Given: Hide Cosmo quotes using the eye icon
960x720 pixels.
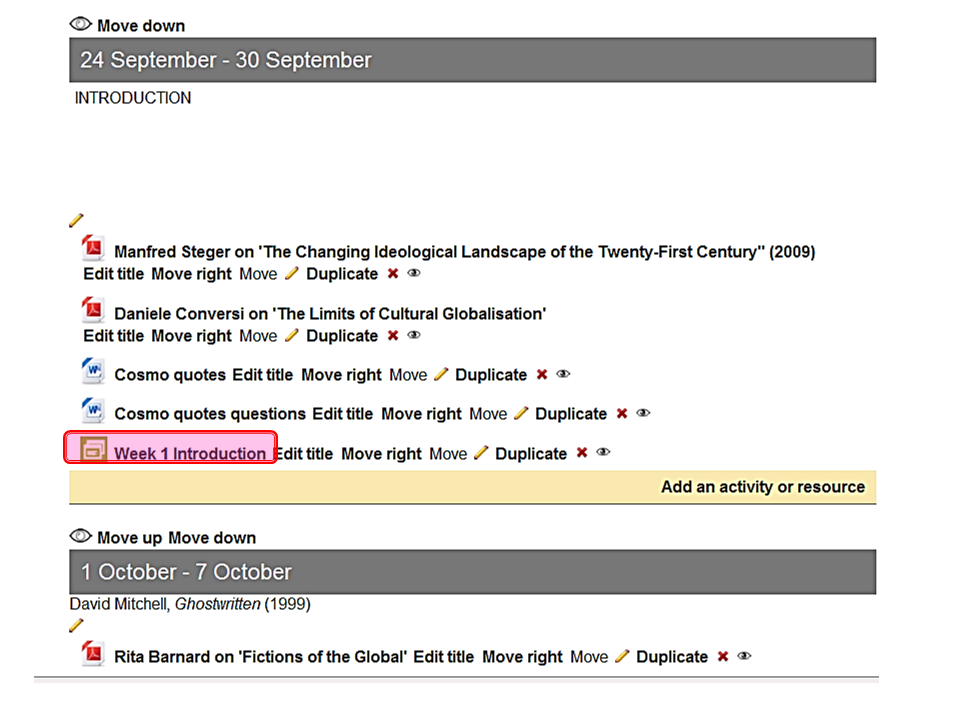Looking at the screenshot, I should (563, 374).
